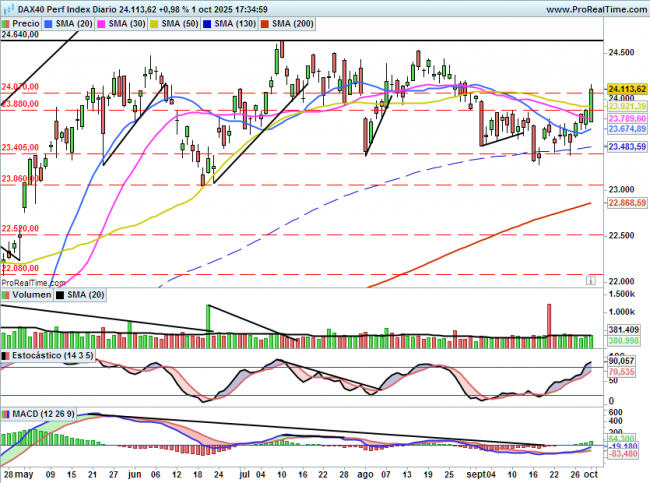Click the ProRealTime.com watermark above volume panel
The image size is (650, 483).
[x=32, y=283]
